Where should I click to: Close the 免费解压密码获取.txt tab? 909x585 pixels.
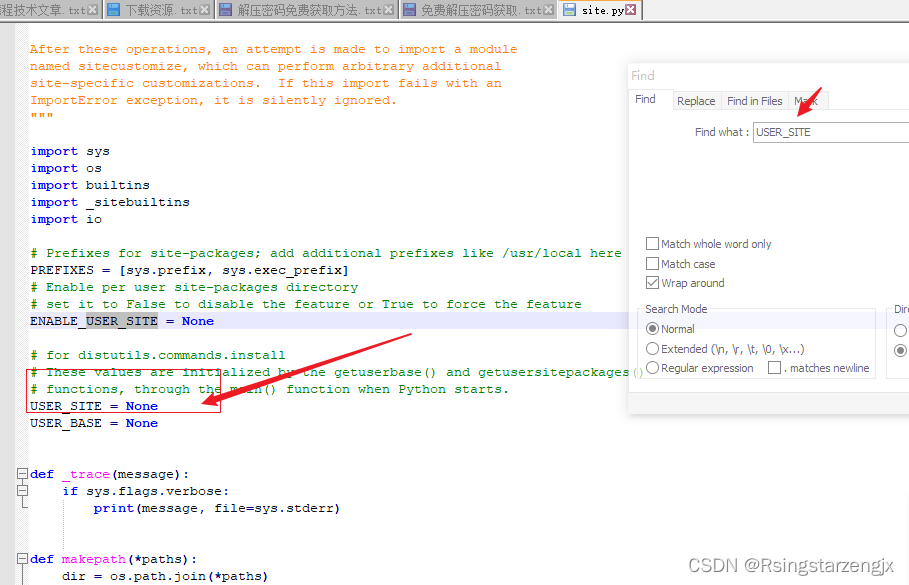pyautogui.click(x=548, y=10)
